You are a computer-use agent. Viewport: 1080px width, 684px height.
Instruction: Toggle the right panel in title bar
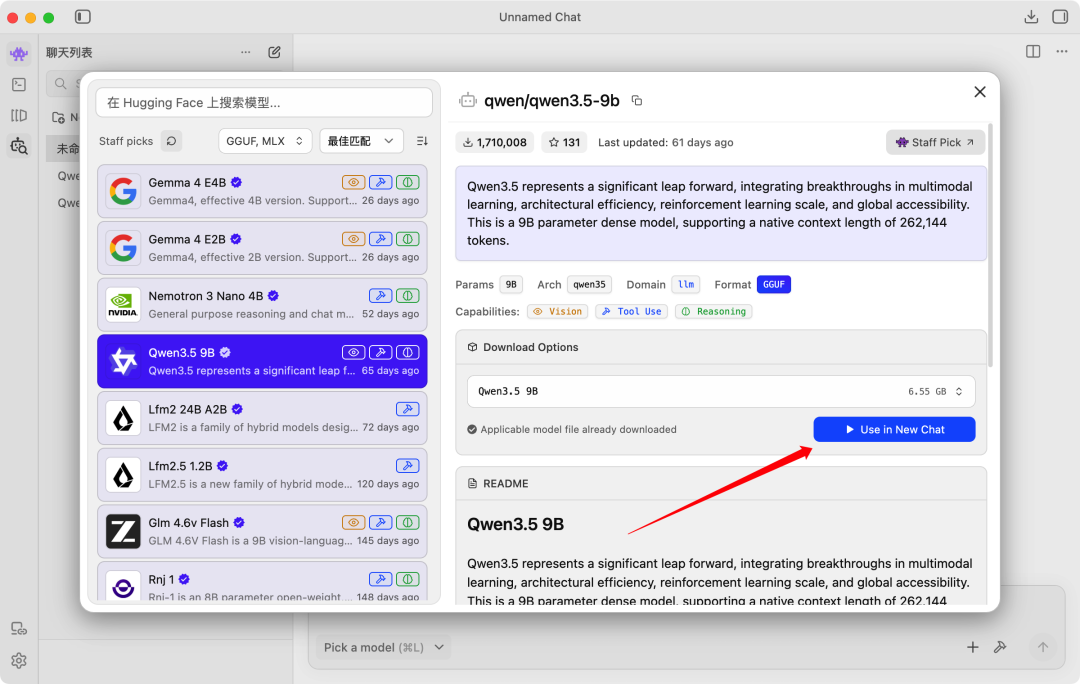click(1060, 17)
